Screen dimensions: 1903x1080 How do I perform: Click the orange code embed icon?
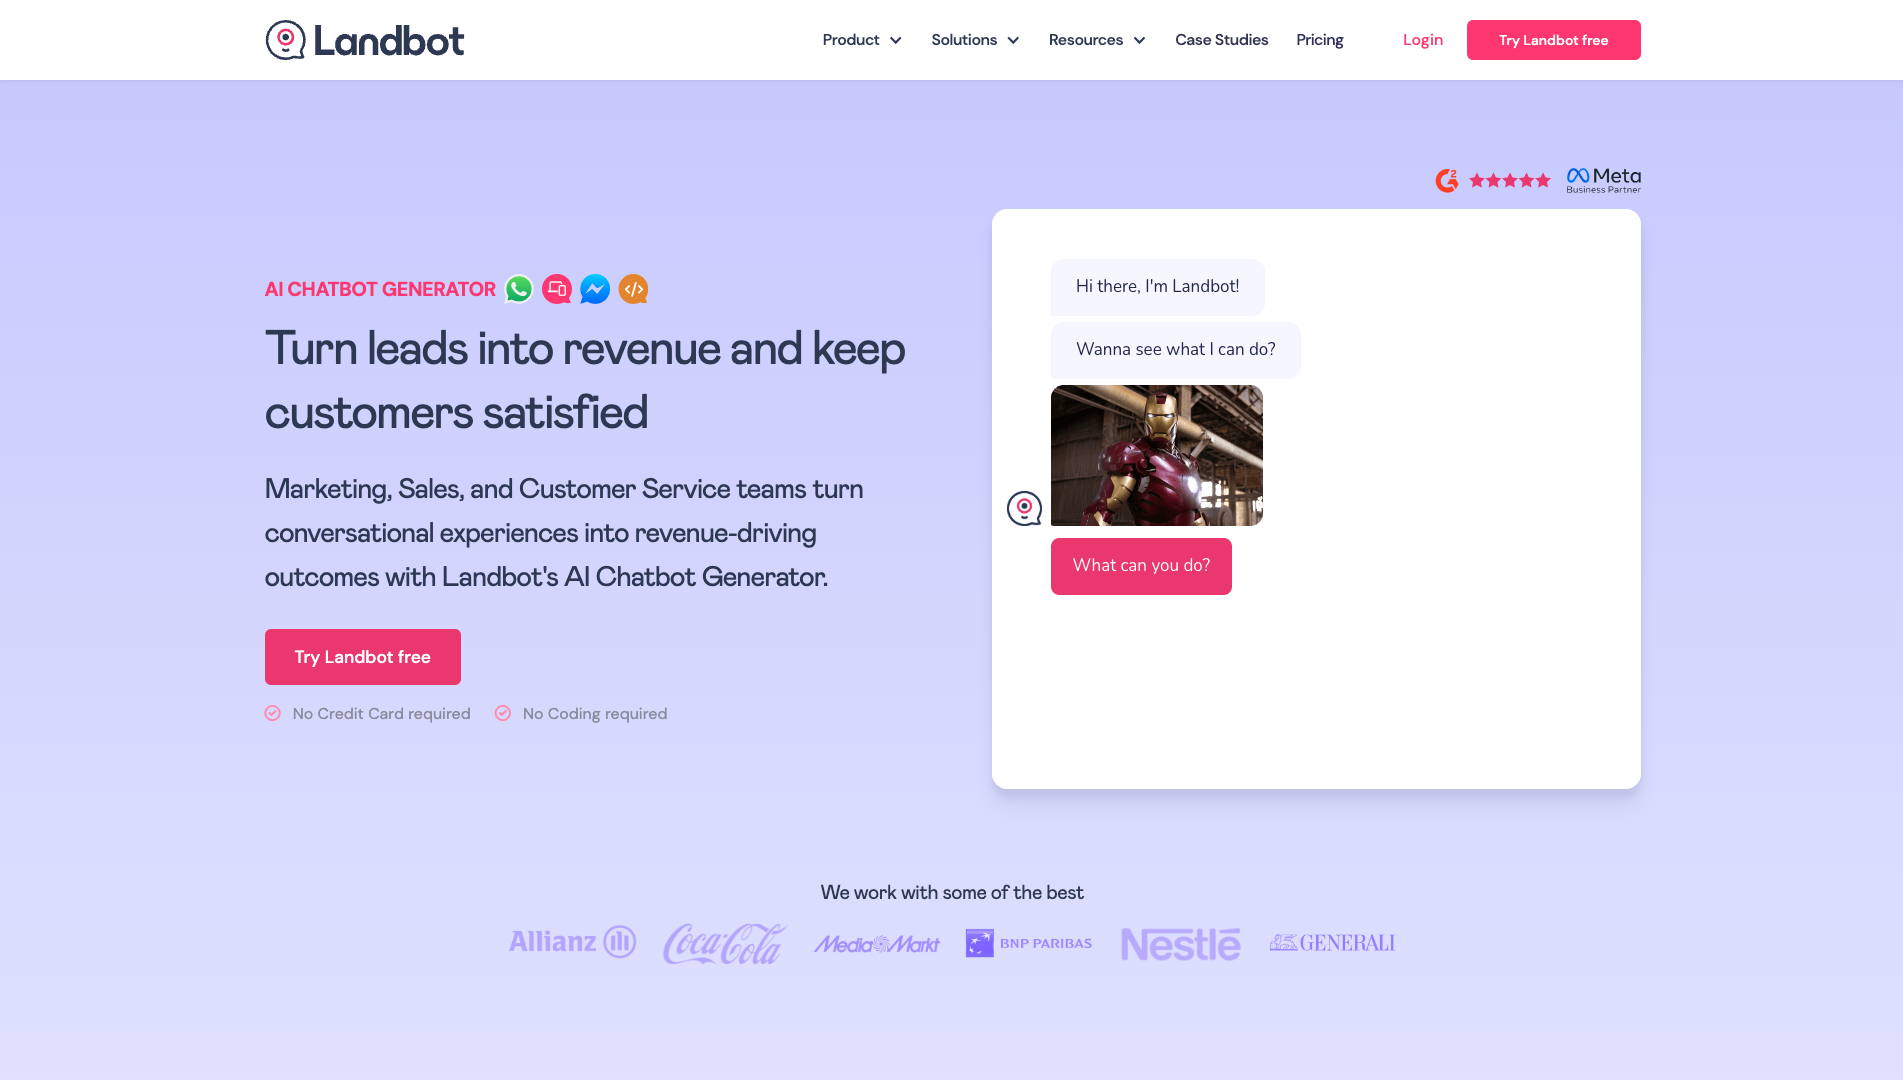pyautogui.click(x=633, y=289)
